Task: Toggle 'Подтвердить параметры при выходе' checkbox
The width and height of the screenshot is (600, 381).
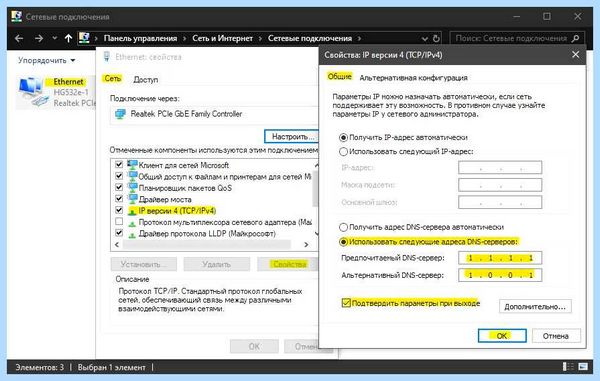Action: tap(346, 303)
